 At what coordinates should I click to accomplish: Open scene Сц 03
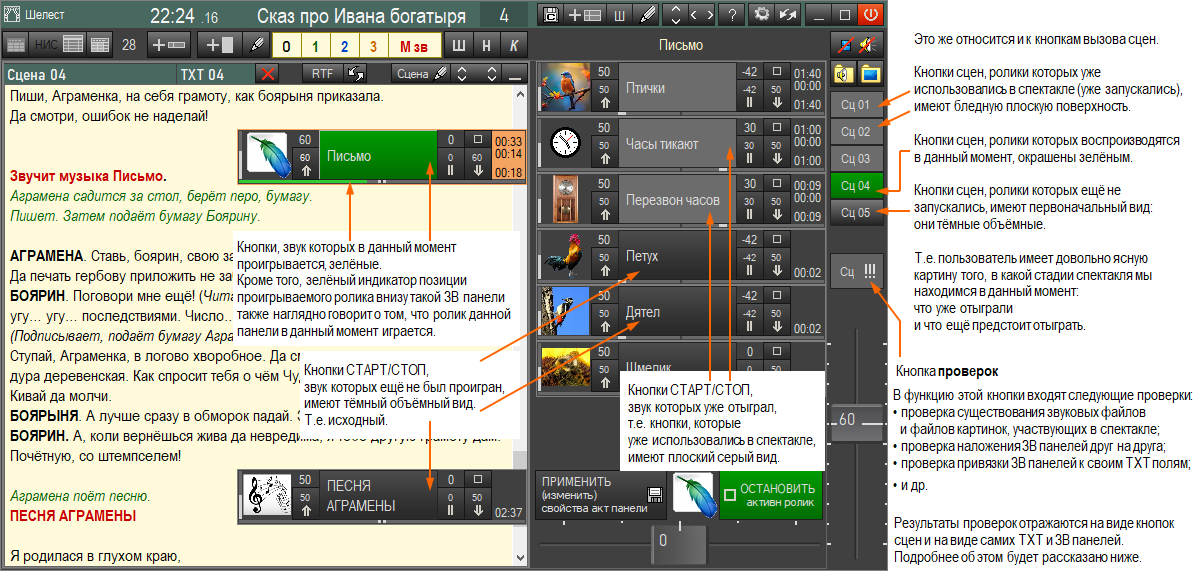click(856, 158)
